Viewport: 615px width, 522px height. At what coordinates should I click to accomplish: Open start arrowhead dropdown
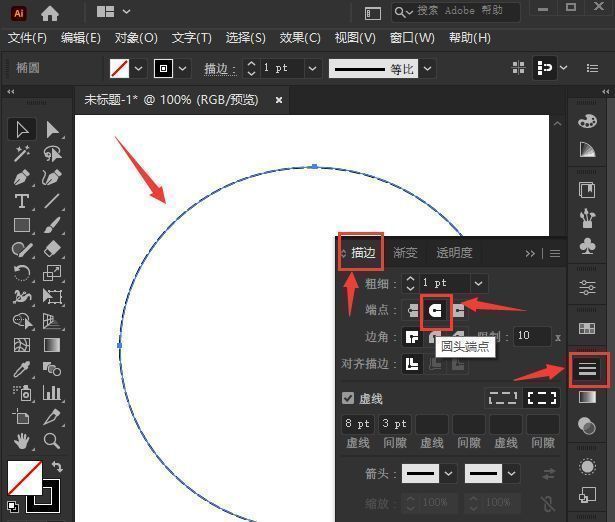[448, 473]
